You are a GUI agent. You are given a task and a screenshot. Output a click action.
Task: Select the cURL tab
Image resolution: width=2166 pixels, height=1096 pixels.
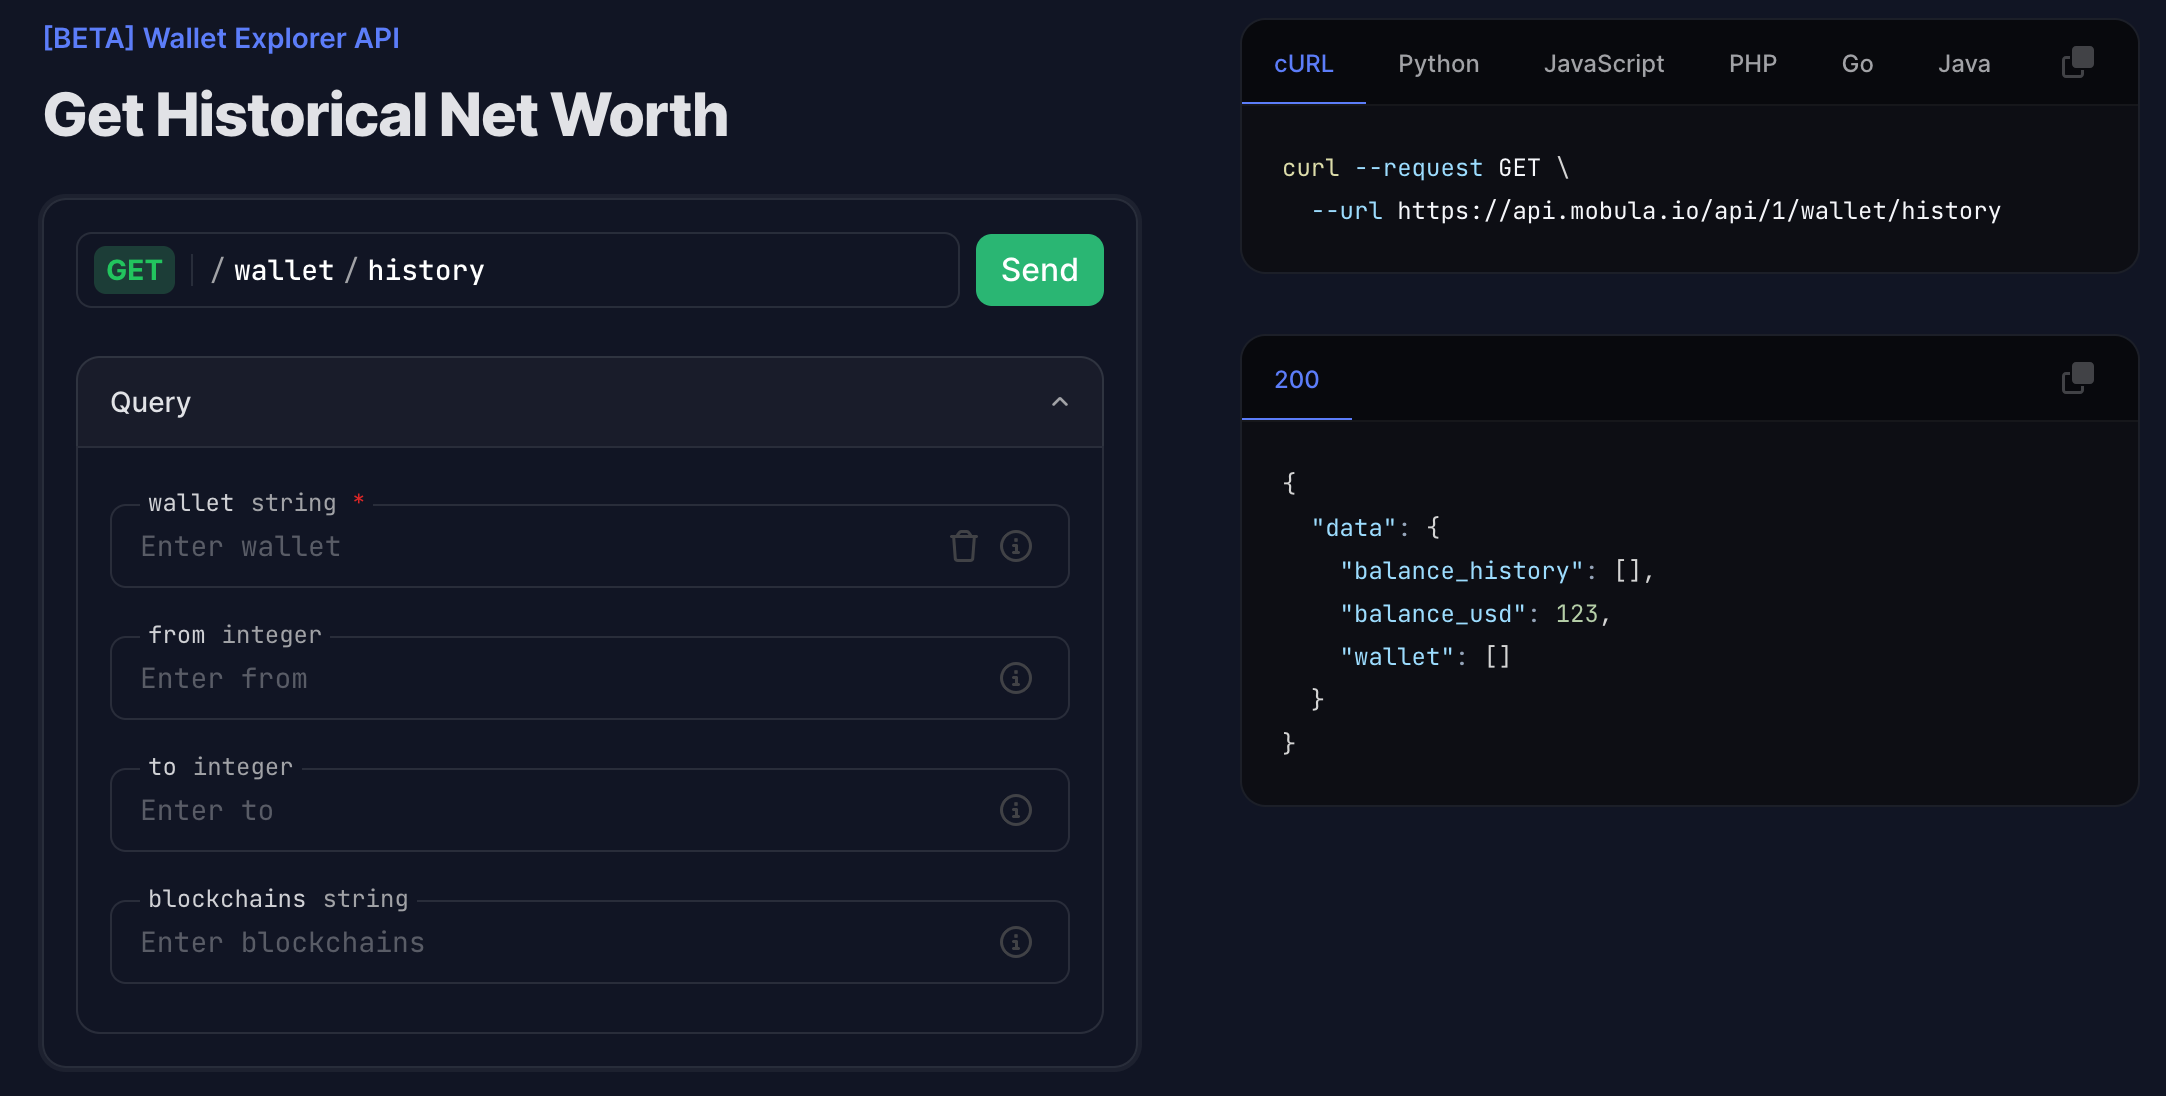pos(1303,64)
